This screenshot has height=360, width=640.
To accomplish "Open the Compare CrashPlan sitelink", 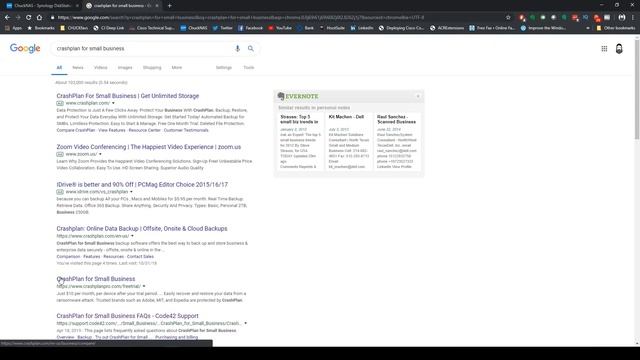I will point(76,130).
